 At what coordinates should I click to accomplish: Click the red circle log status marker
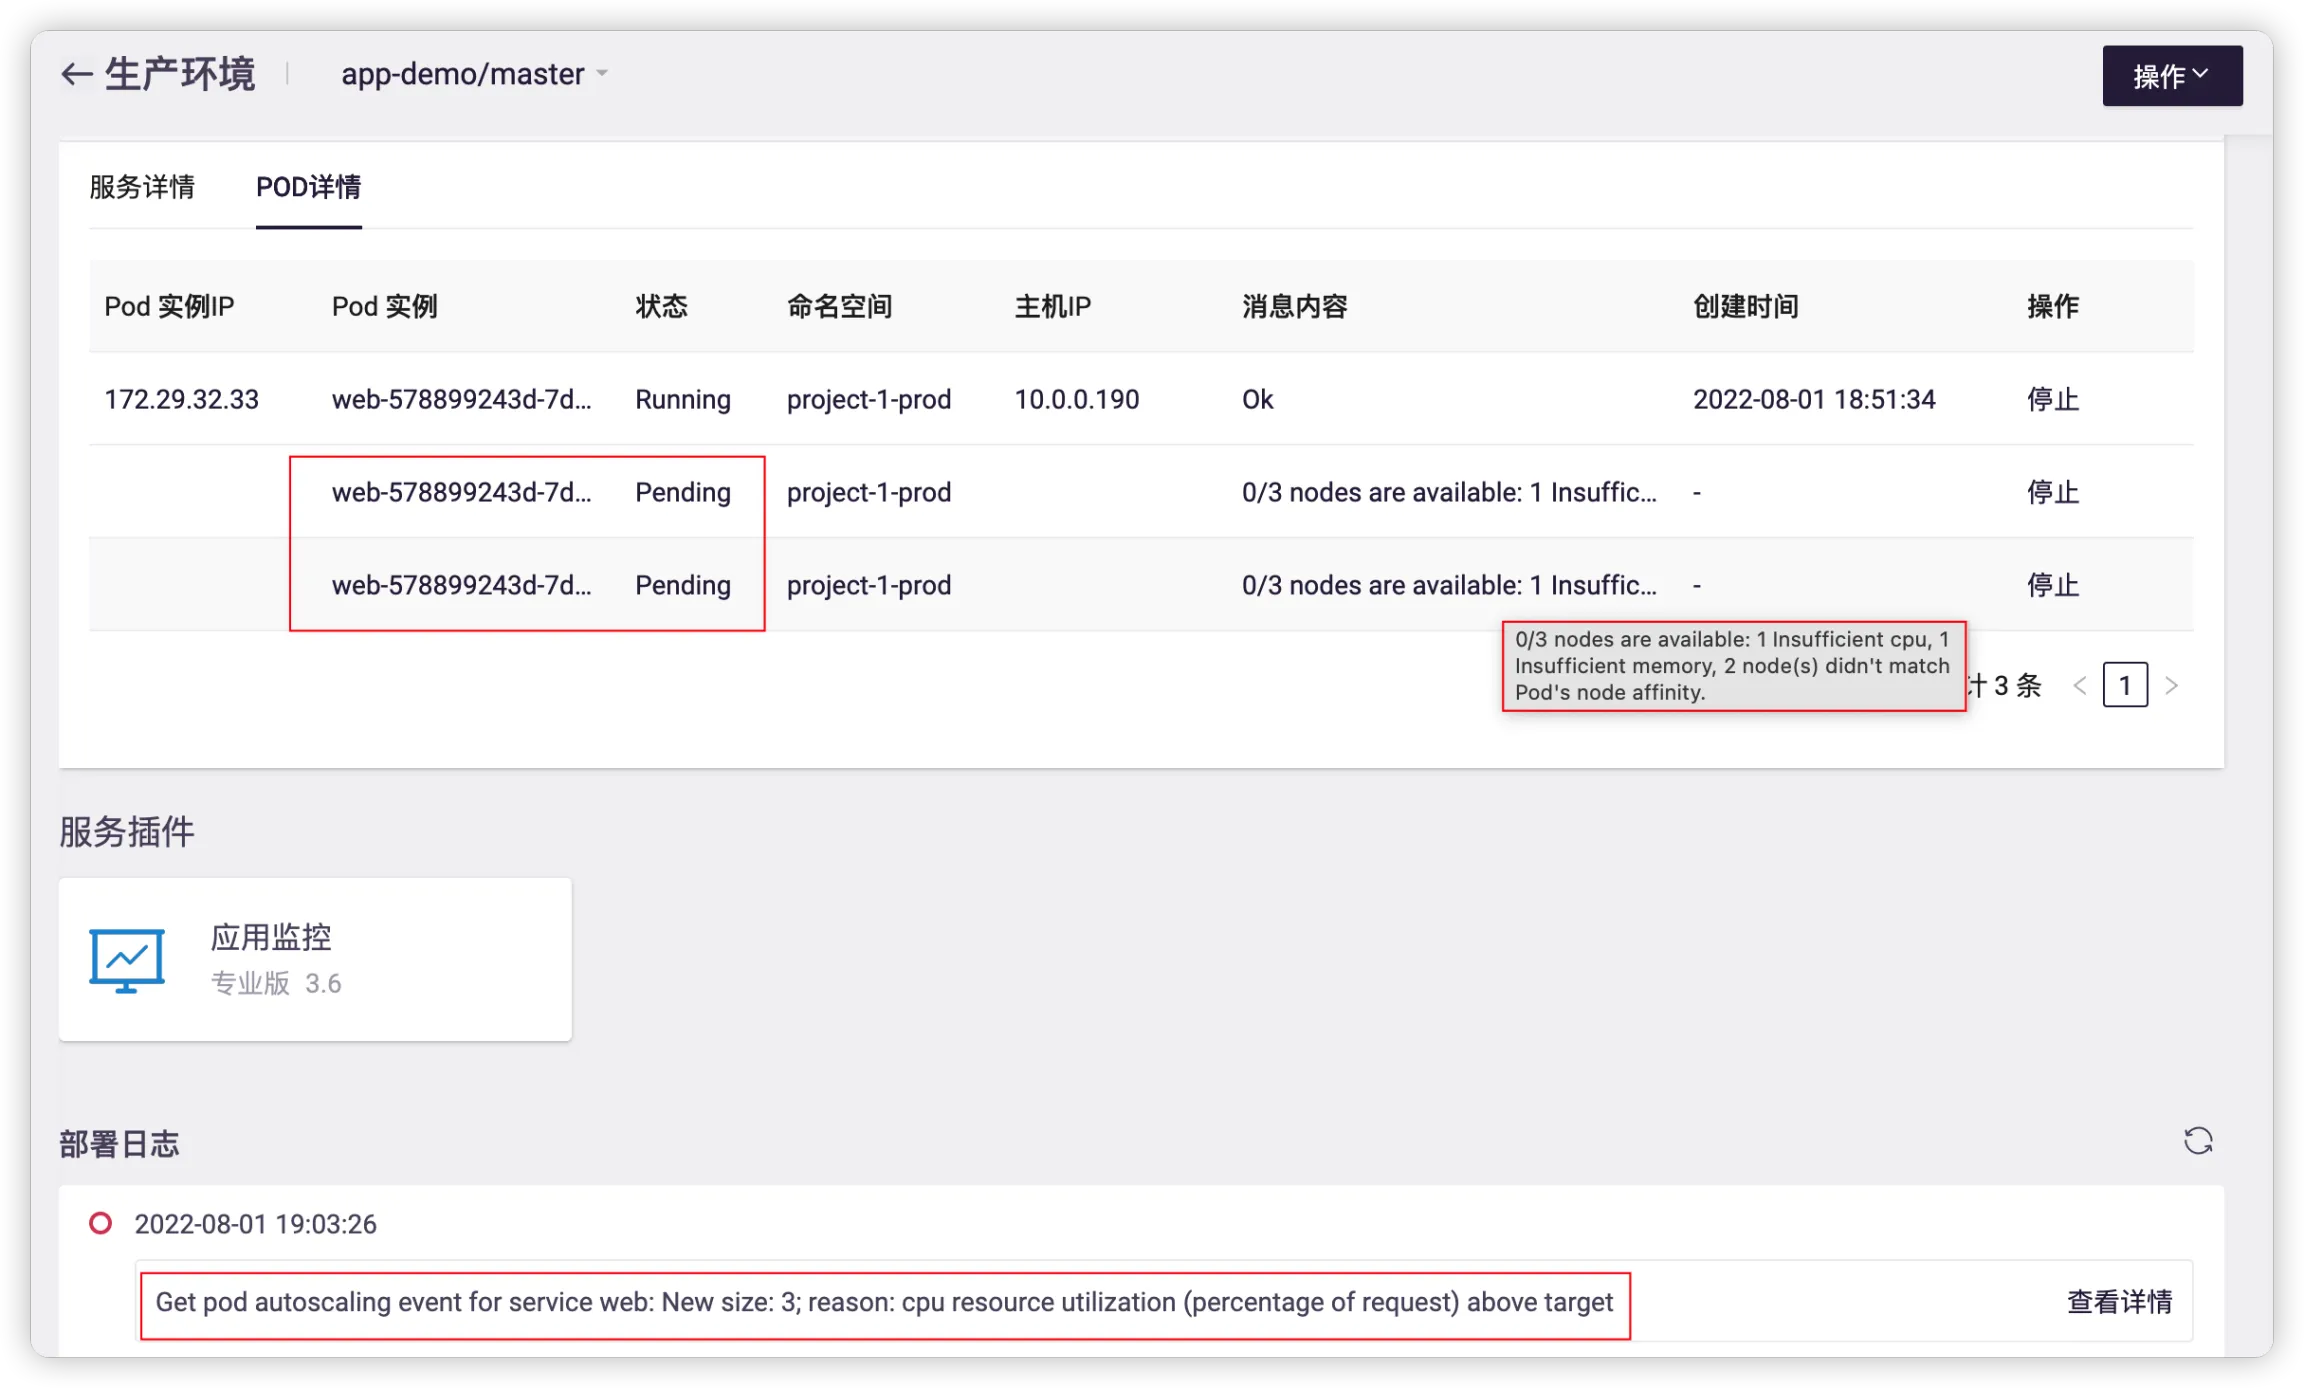click(100, 1223)
